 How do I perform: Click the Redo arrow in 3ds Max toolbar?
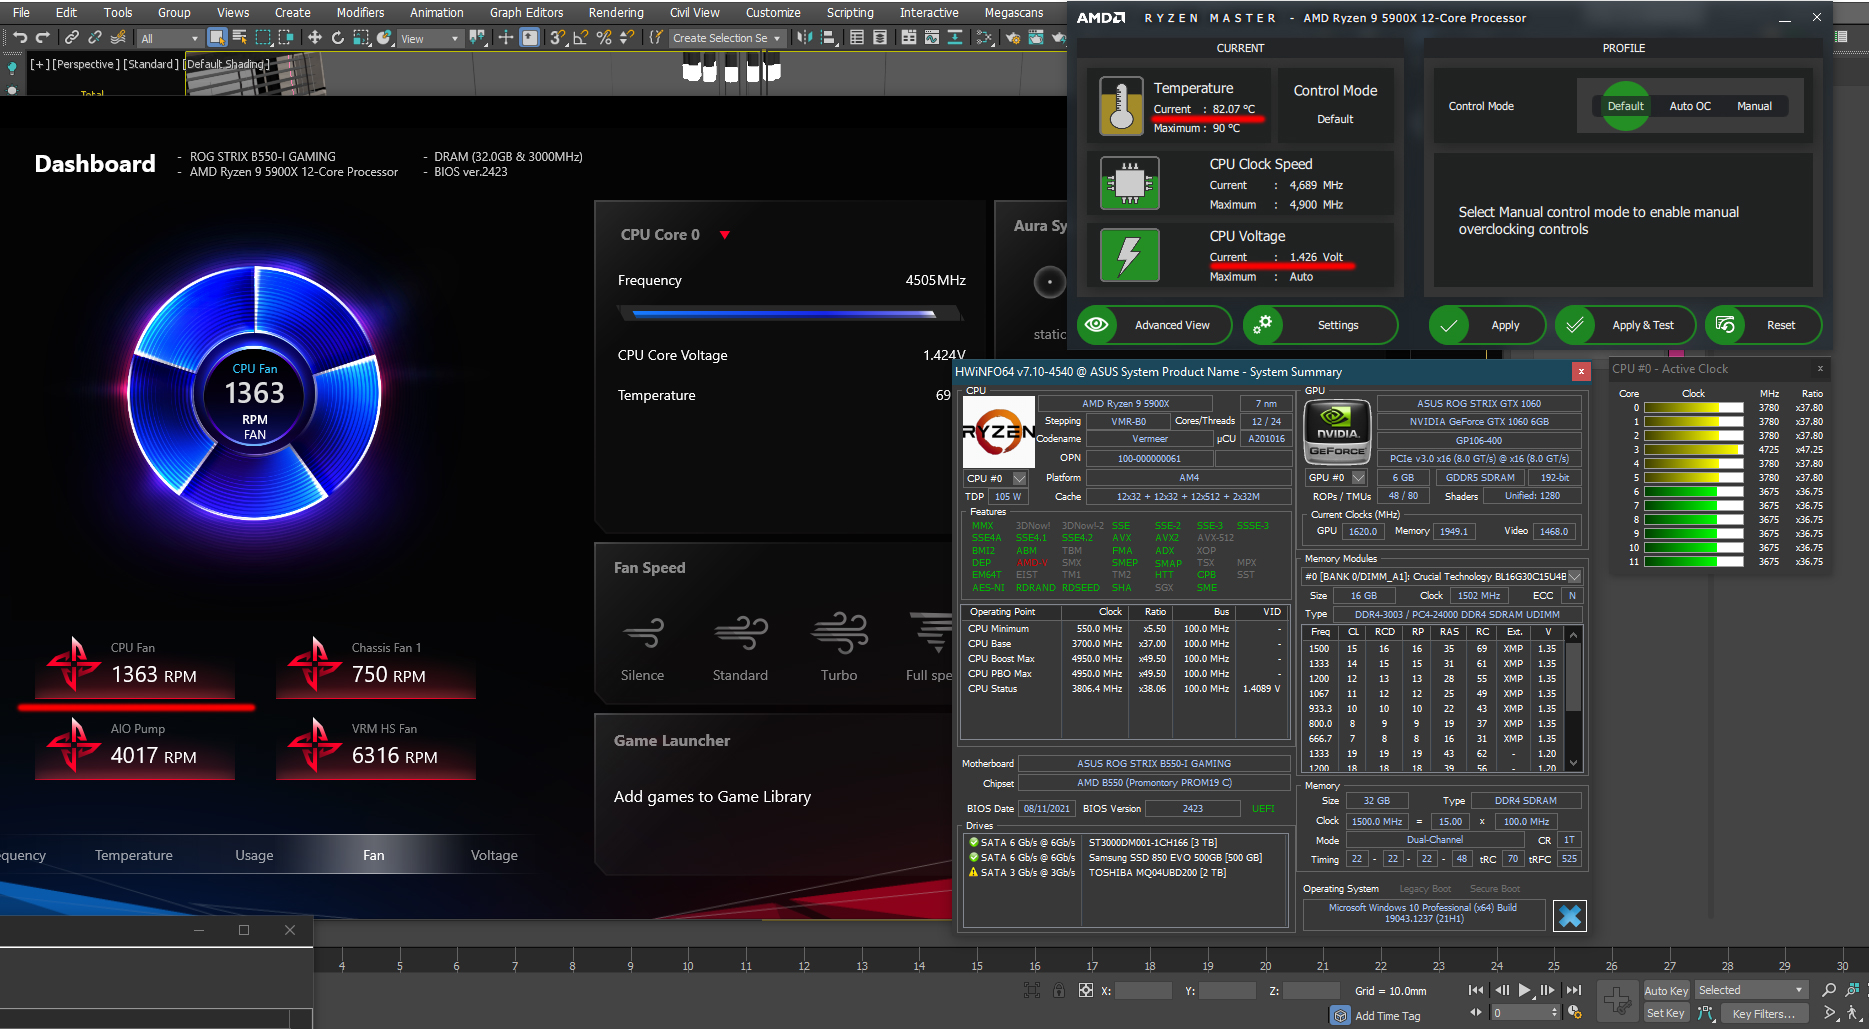point(42,38)
